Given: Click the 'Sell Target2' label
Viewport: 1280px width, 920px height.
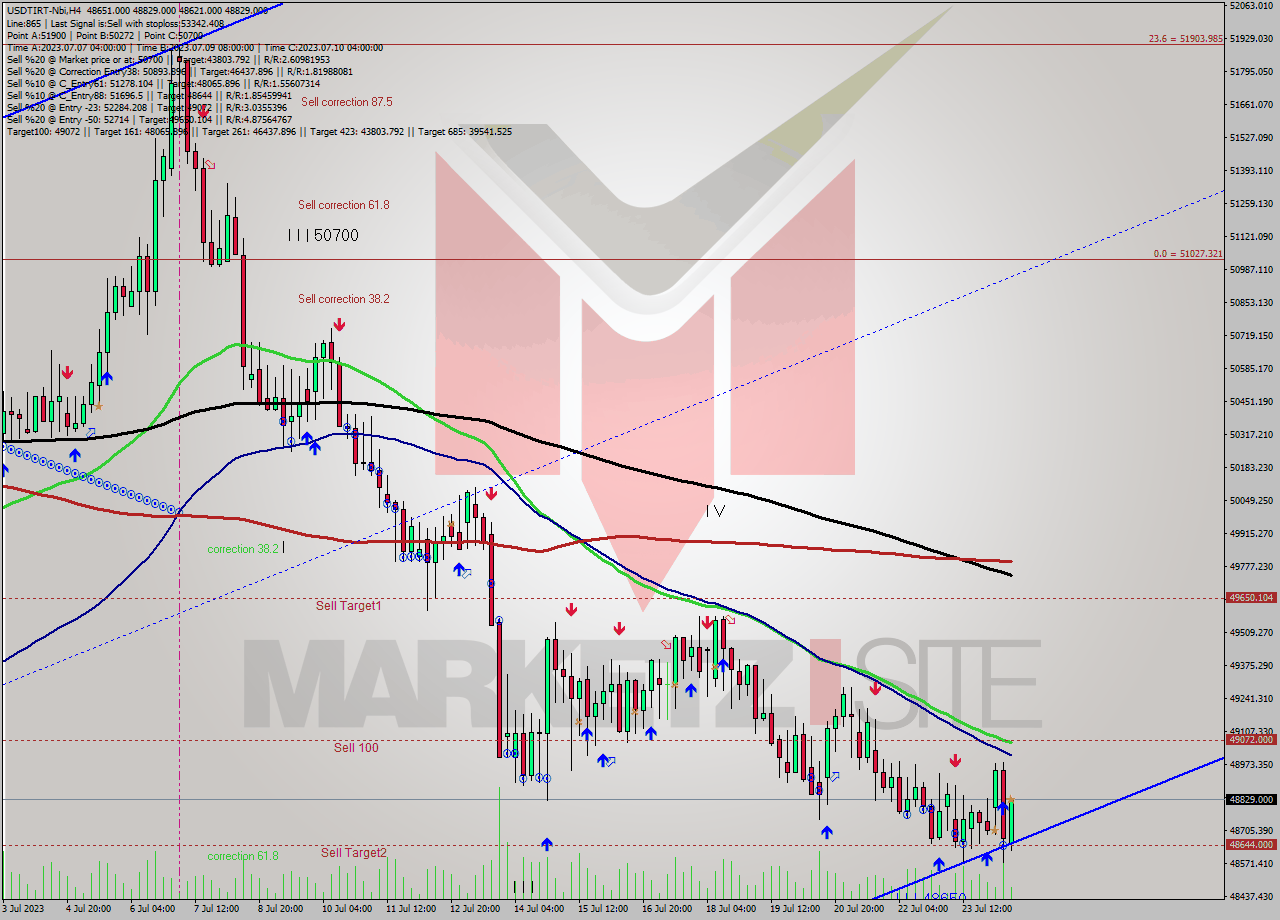Looking at the screenshot, I should coord(353,852).
